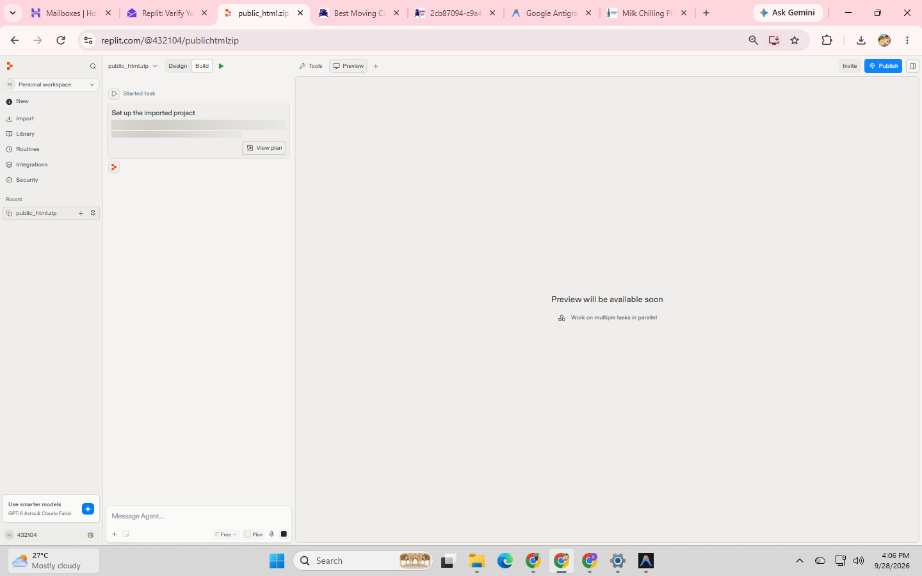922x576 pixels.
Task: Open the model selector dropdown in message box
Action: coord(225,534)
